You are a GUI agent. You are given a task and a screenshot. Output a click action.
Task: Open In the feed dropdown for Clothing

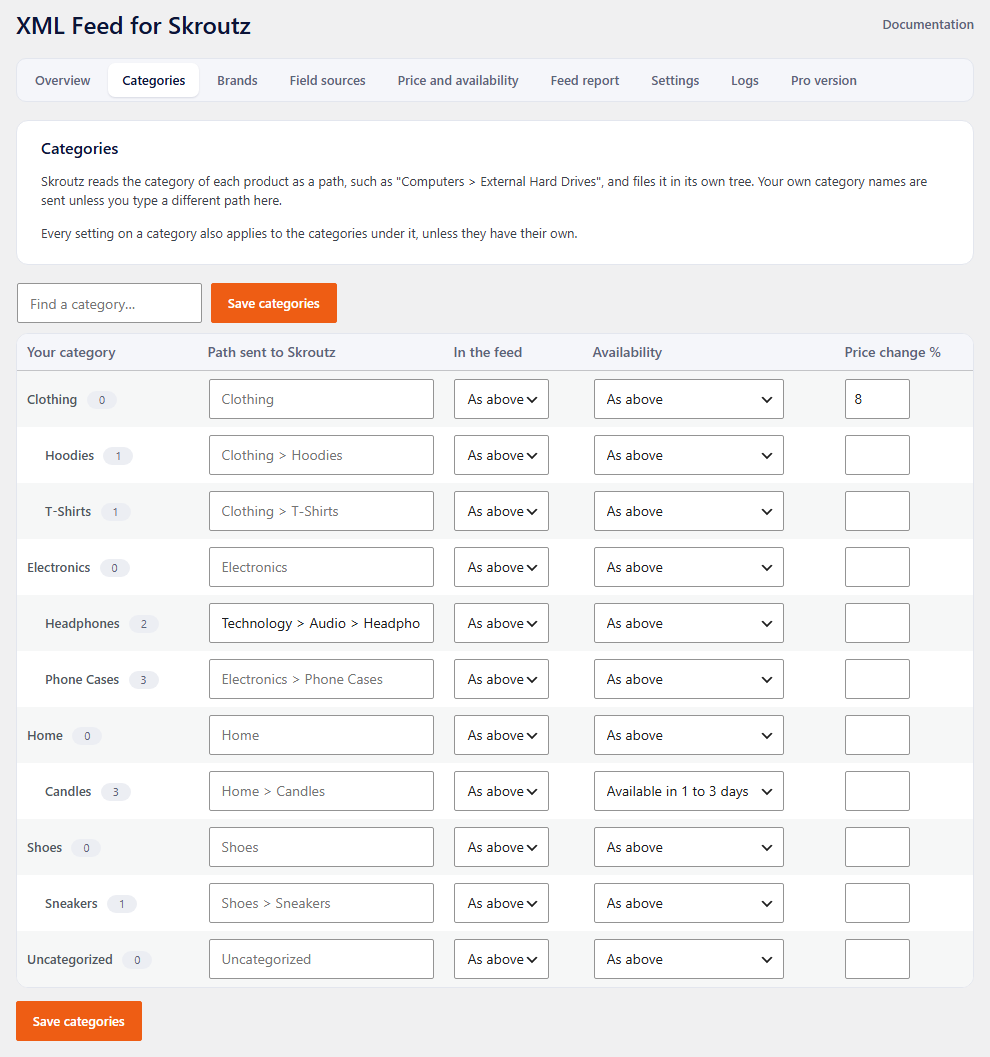point(501,399)
